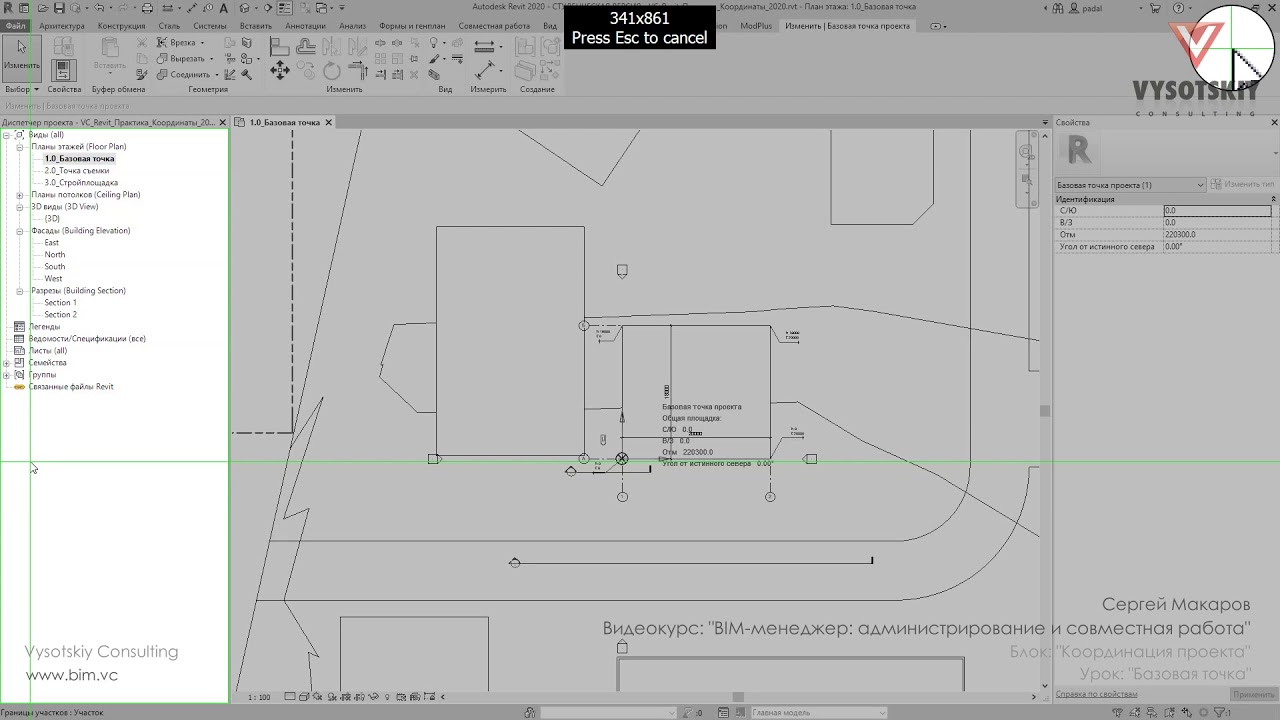Close the 1.0_Базовая точка view tab
This screenshot has width=1280, height=720.
click(x=328, y=122)
